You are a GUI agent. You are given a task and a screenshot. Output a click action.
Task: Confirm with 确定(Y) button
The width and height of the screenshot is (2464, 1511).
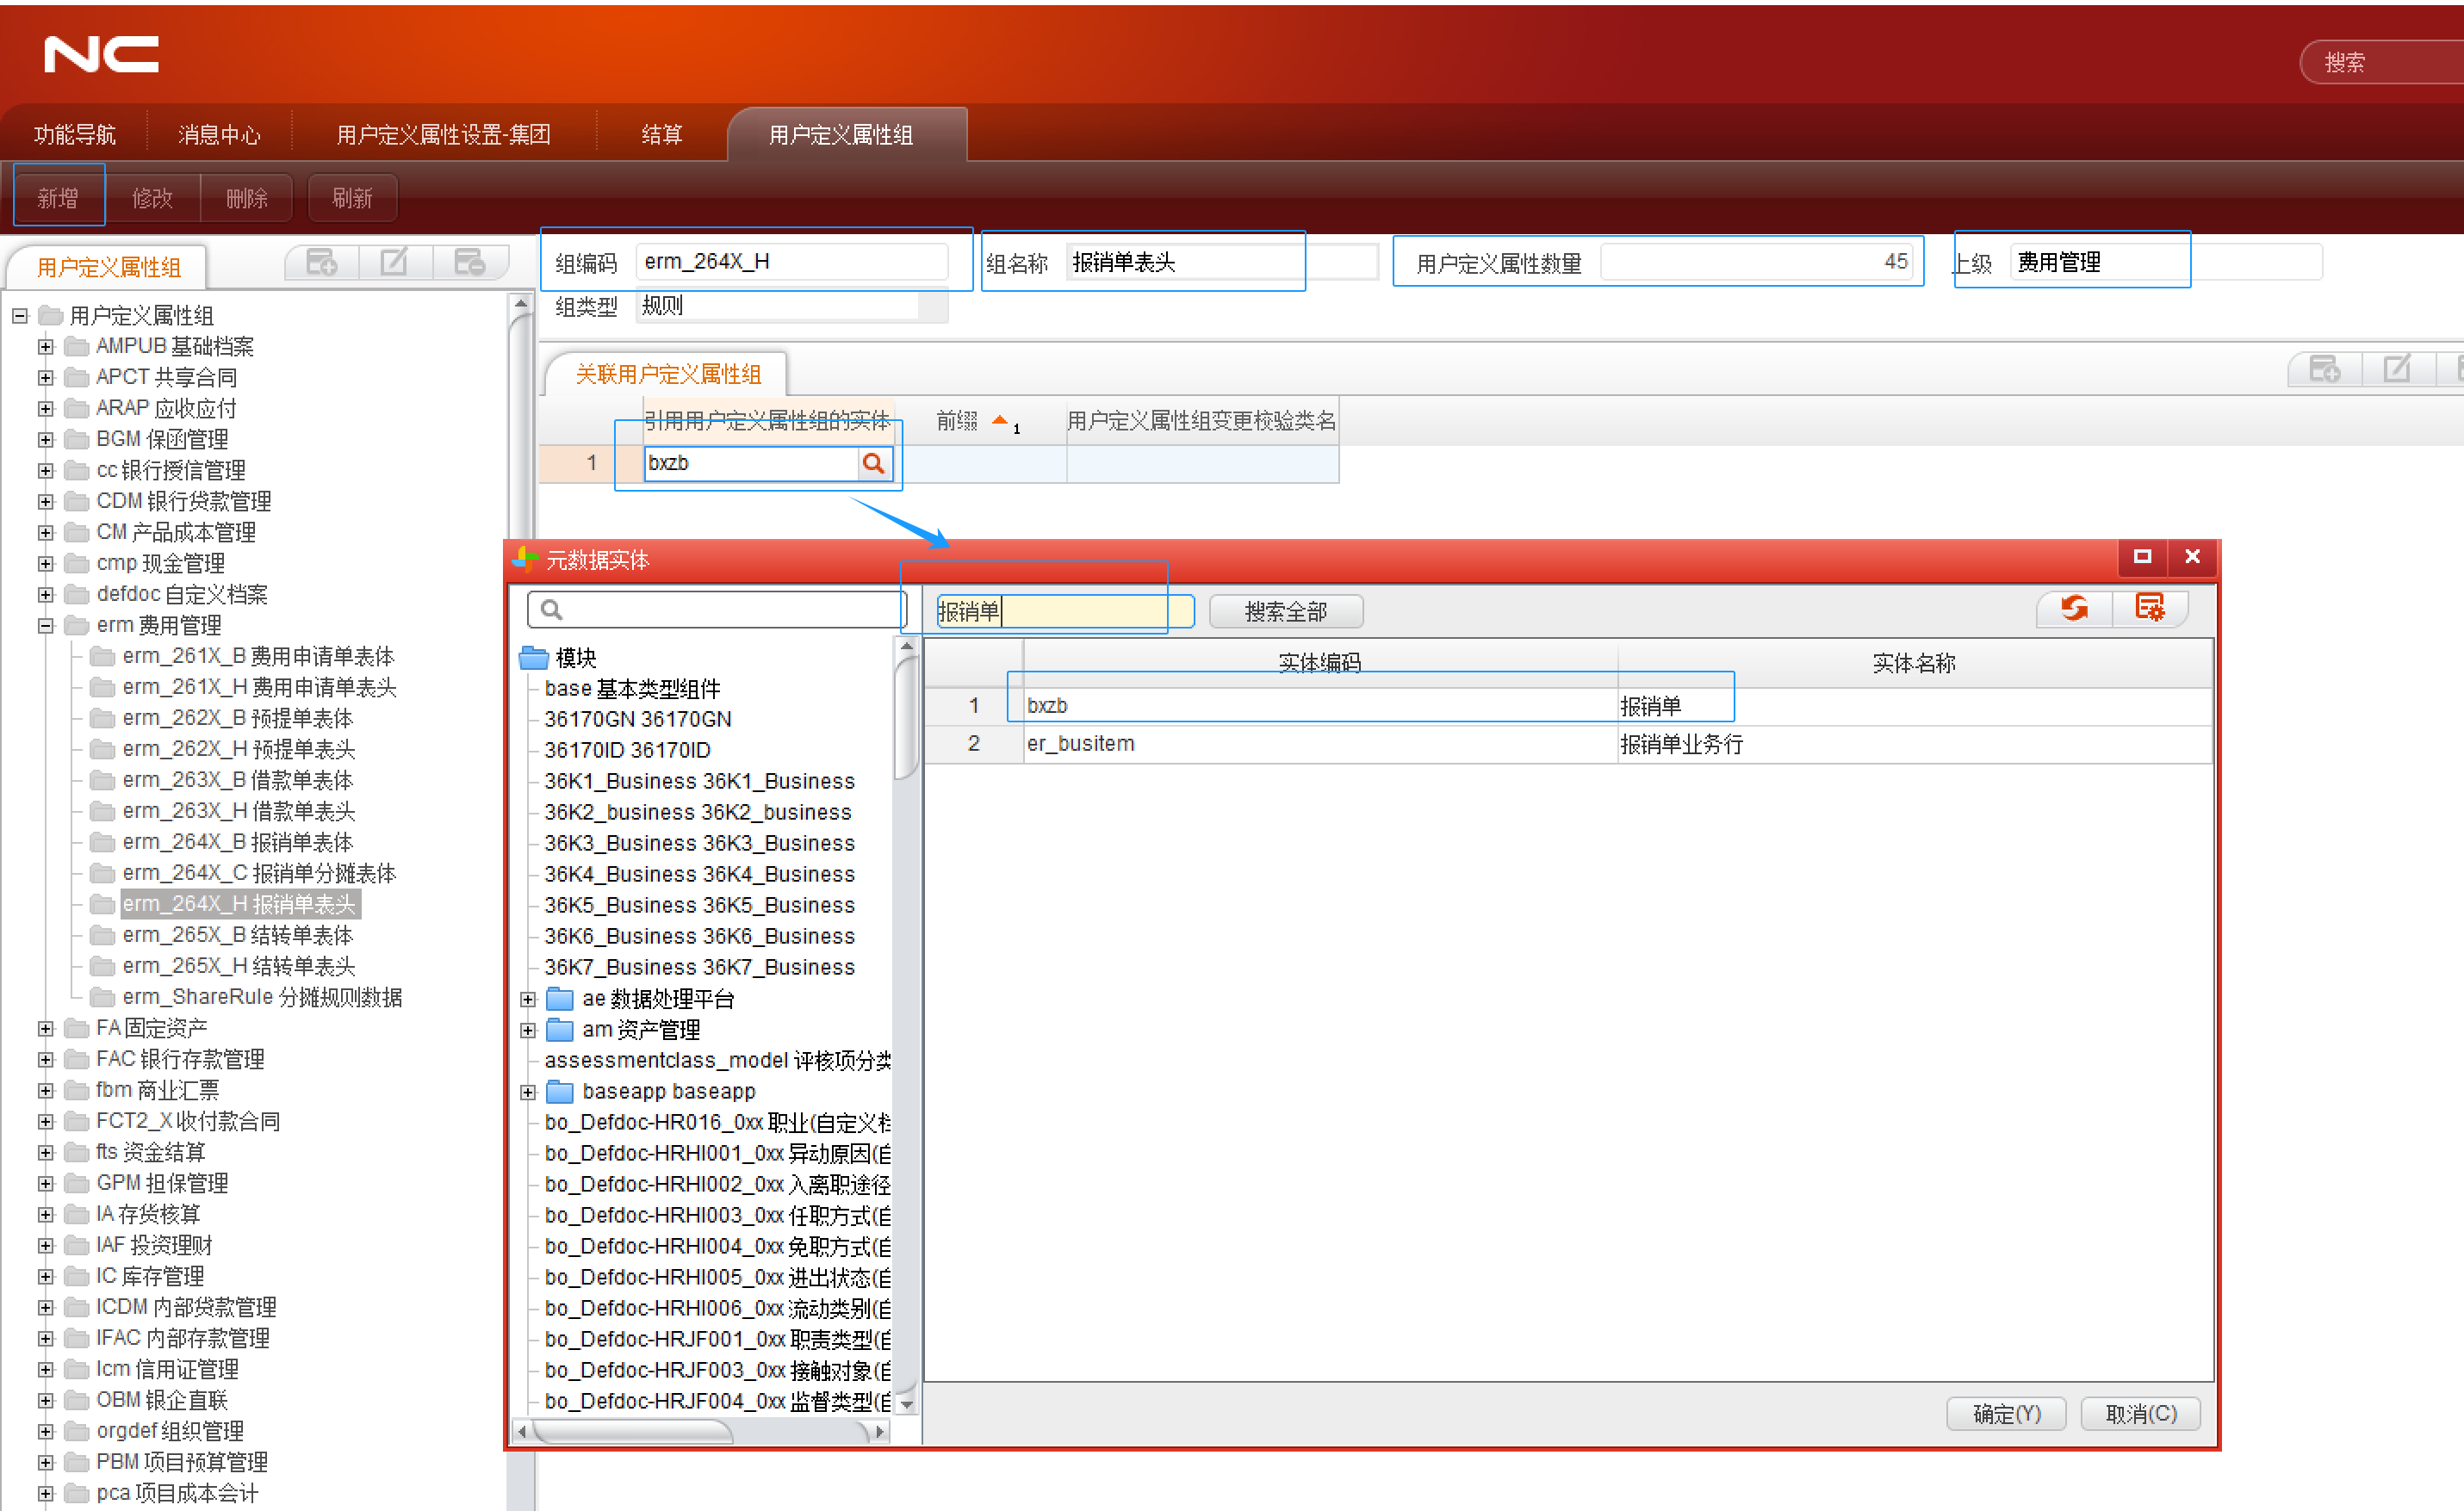2006,1413
